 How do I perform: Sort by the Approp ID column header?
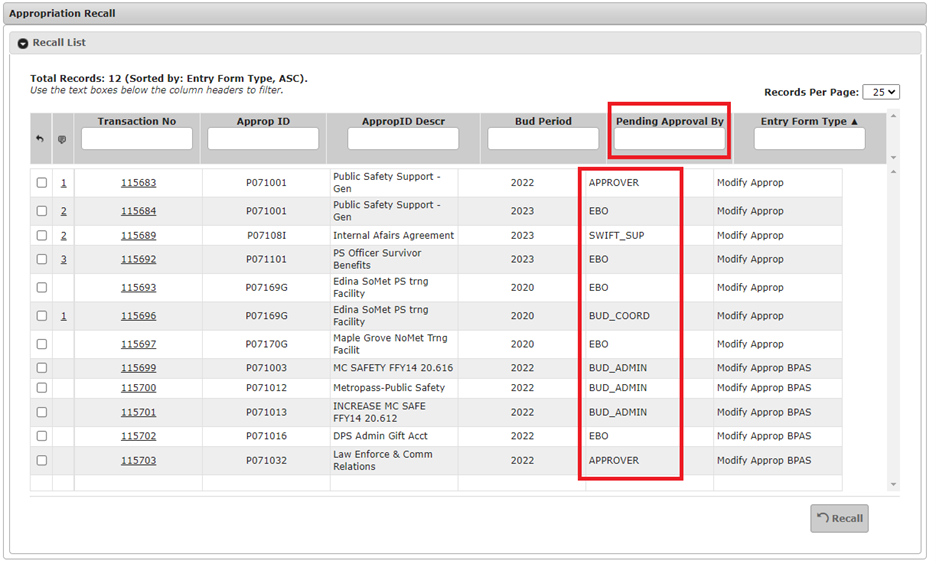click(263, 121)
